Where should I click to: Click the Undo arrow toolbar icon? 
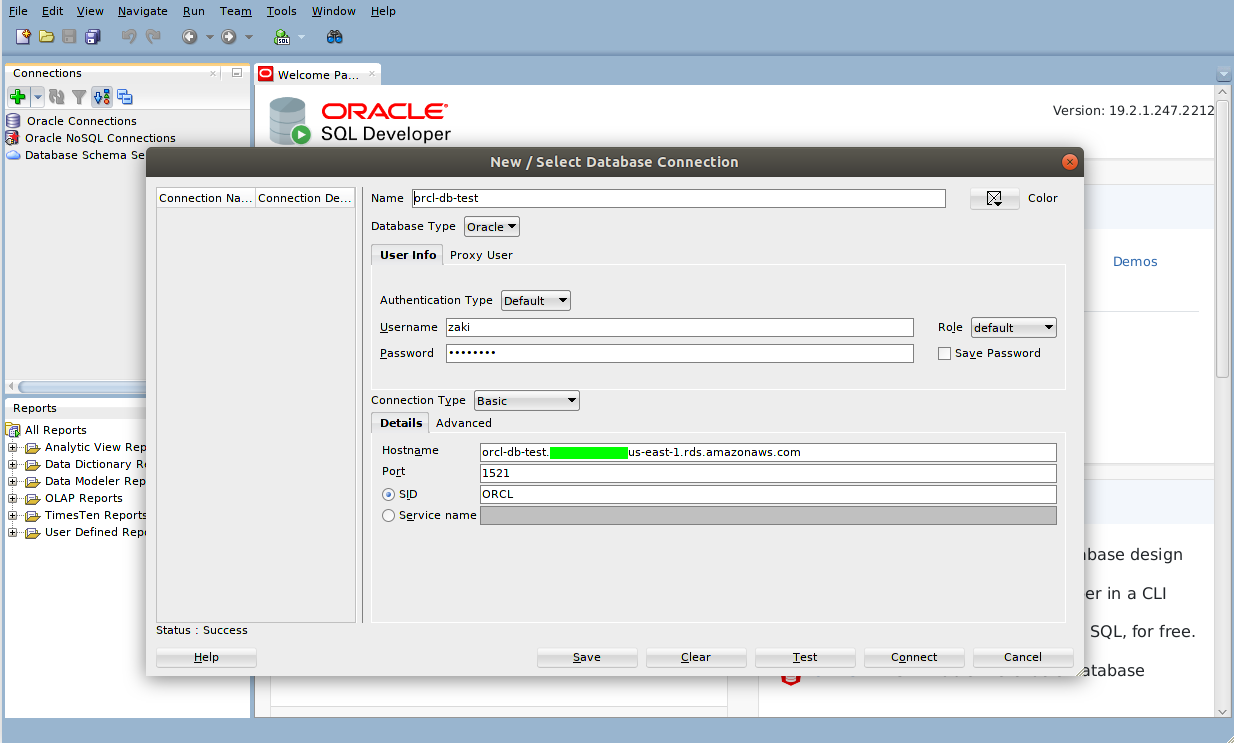(129, 37)
